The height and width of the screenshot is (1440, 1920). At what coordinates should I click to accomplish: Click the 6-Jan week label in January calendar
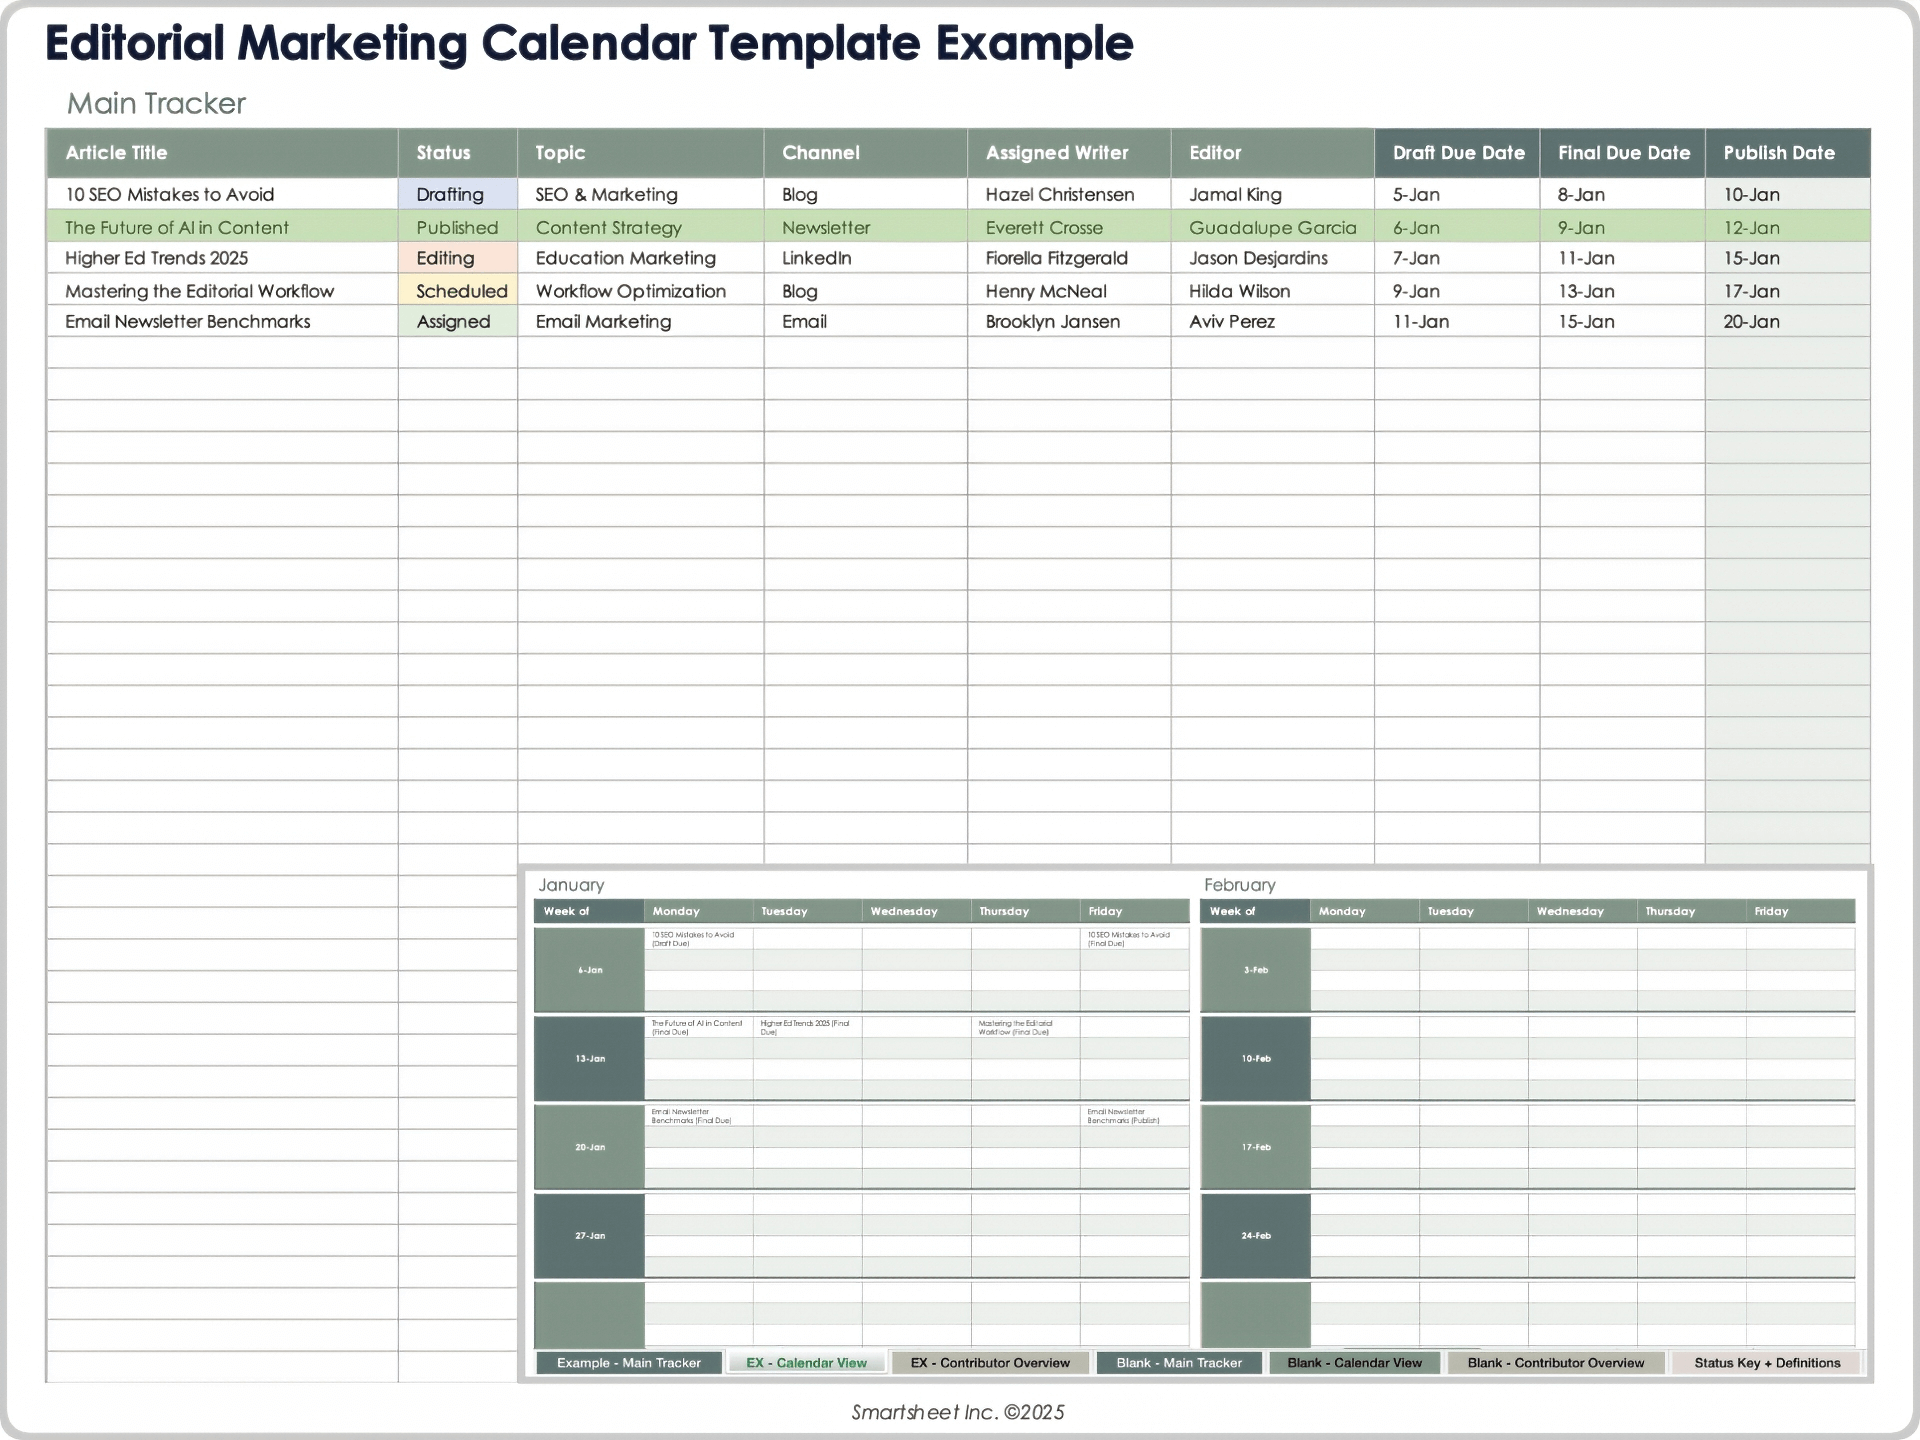(588, 969)
